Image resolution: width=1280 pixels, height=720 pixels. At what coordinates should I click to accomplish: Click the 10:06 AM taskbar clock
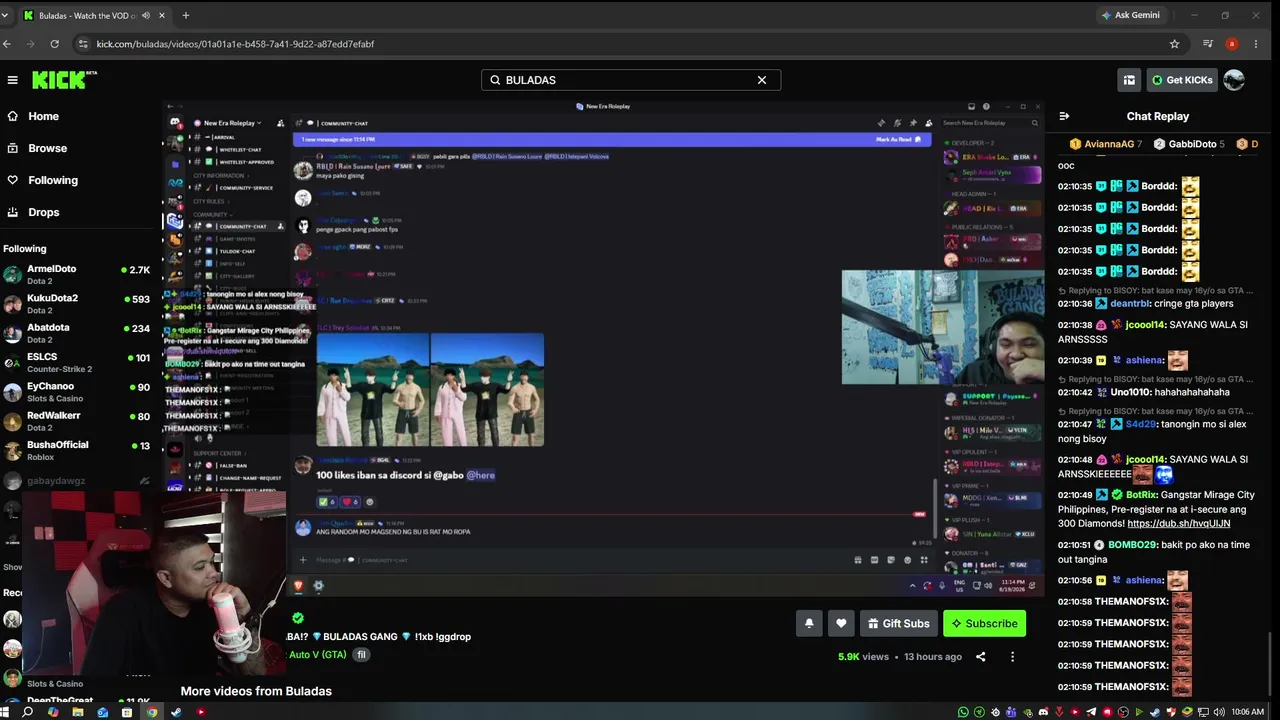point(1247,712)
